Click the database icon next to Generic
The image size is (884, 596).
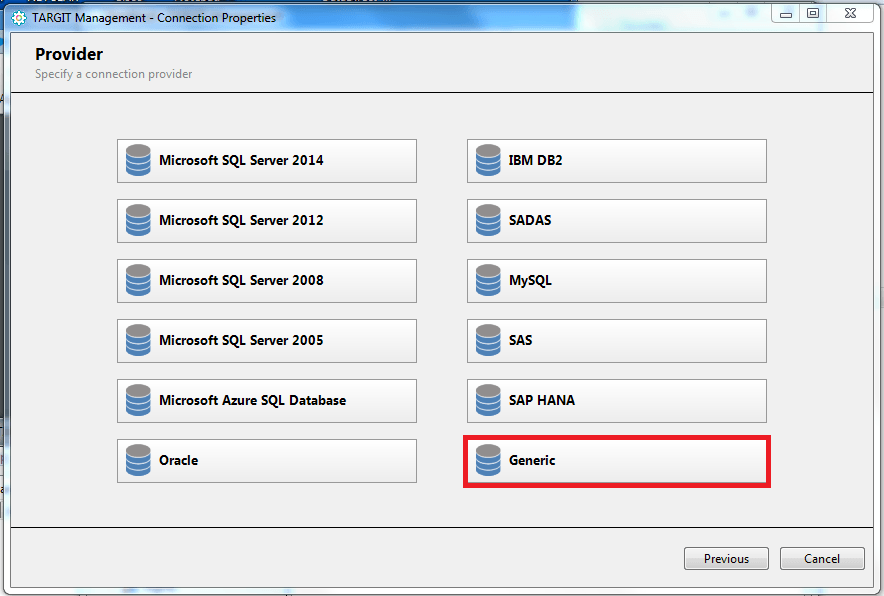[488, 461]
